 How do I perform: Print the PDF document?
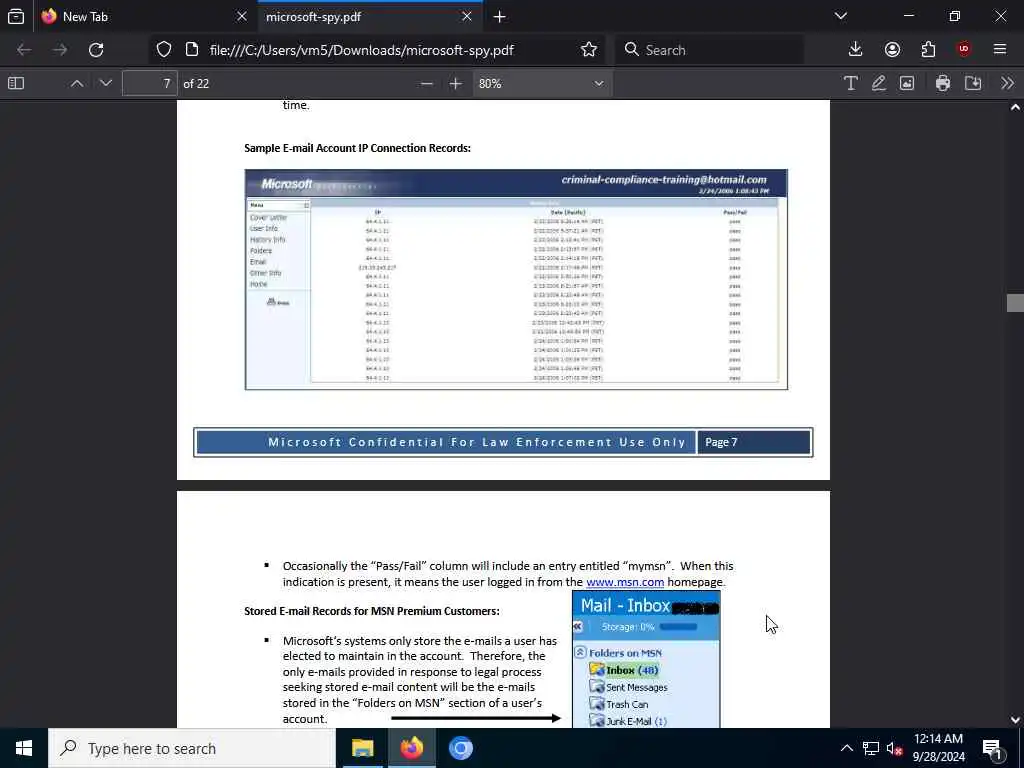click(x=942, y=83)
